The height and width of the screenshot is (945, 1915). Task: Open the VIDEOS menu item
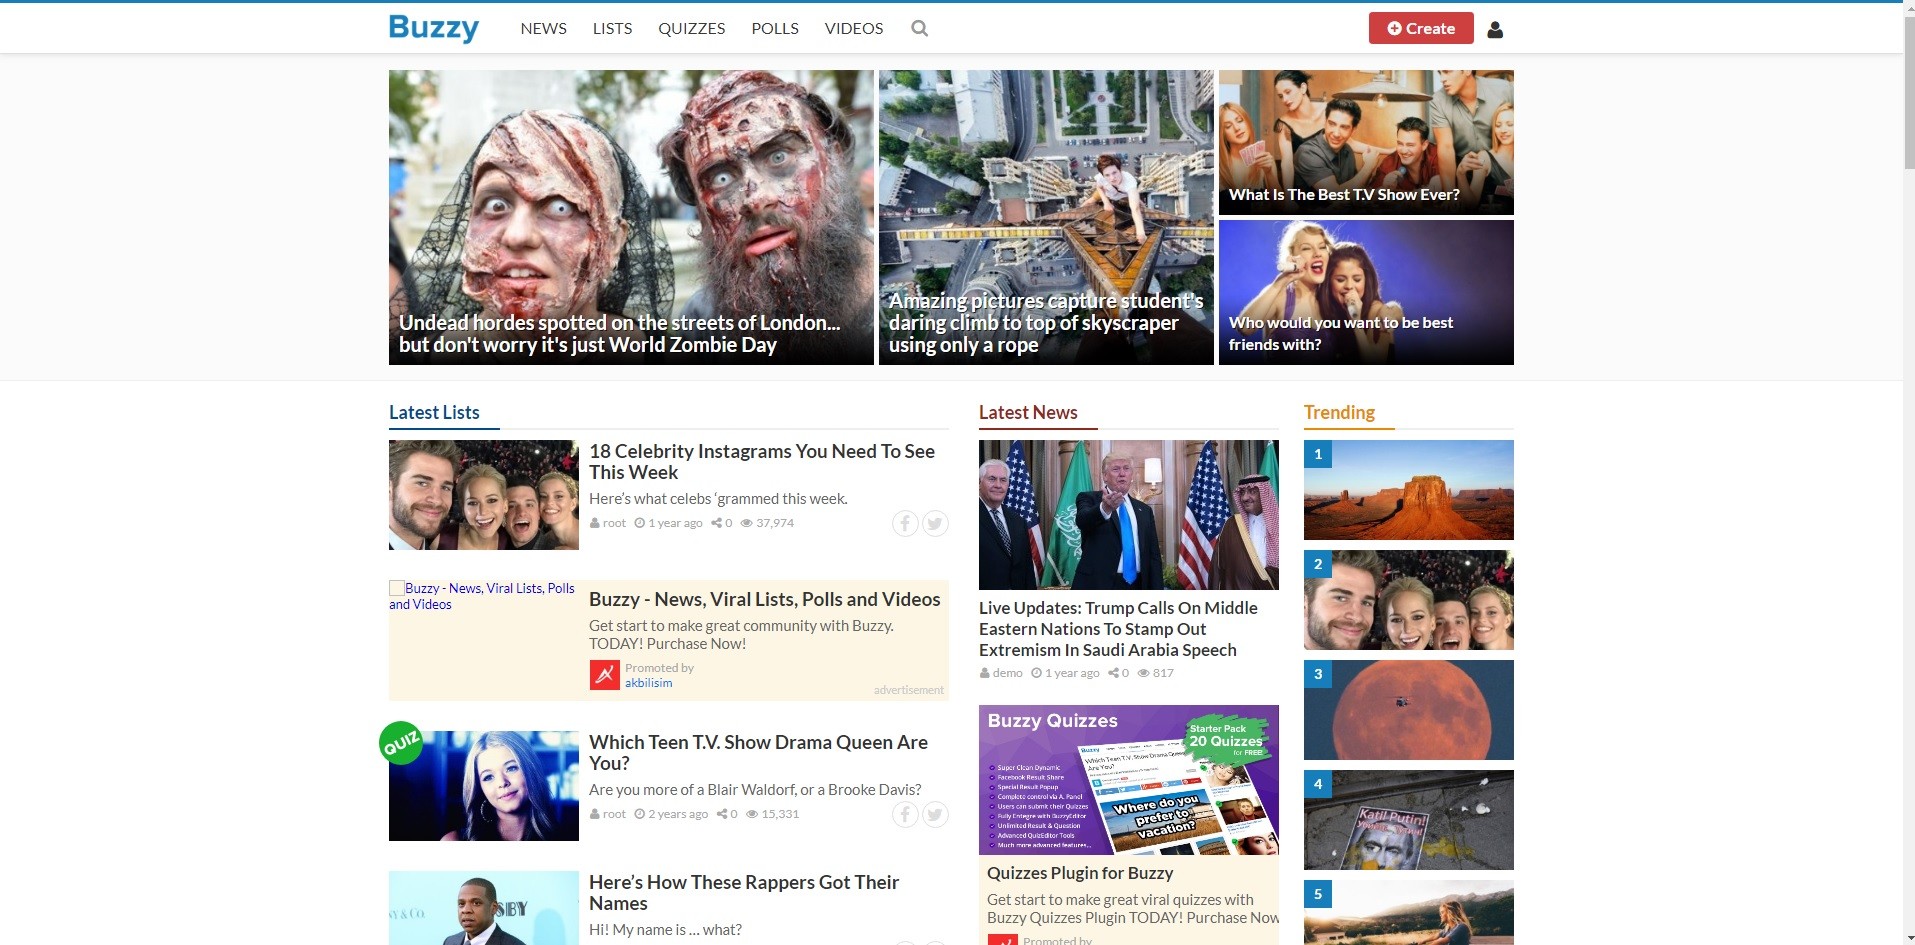point(854,29)
